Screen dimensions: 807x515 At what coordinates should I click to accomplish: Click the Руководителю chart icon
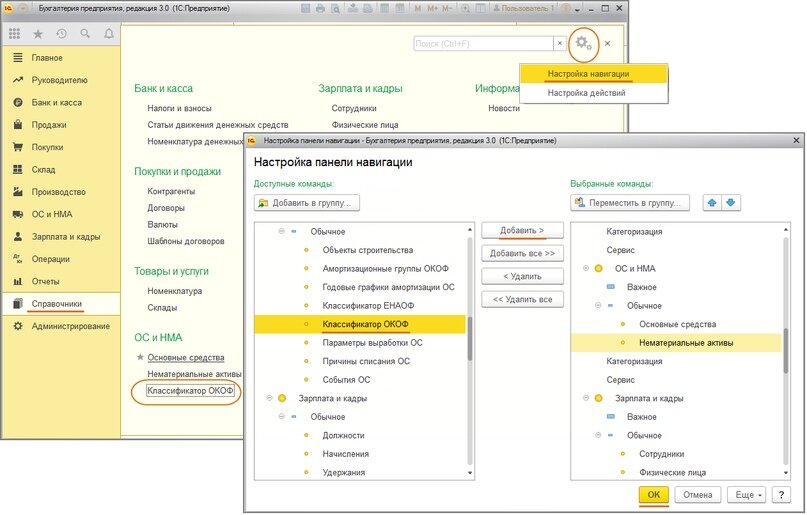click(x=17, y=80)
